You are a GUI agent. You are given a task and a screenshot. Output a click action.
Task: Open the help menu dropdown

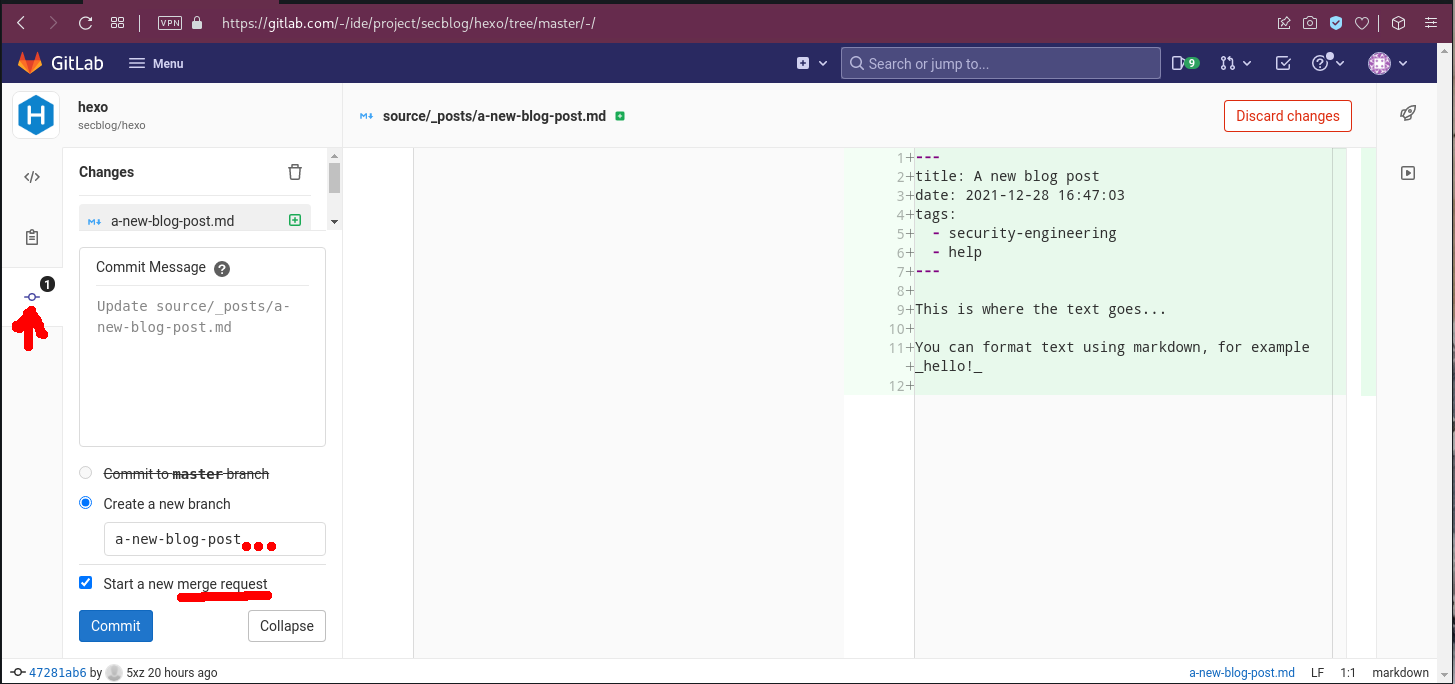(1328, 63)
